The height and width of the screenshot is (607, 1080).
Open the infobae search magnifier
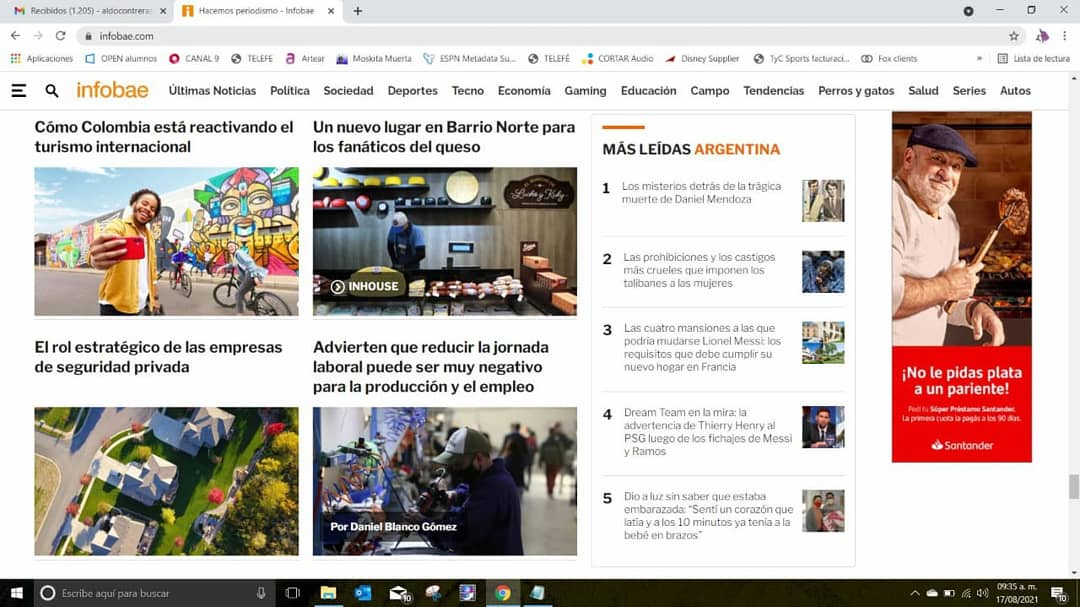52,90
